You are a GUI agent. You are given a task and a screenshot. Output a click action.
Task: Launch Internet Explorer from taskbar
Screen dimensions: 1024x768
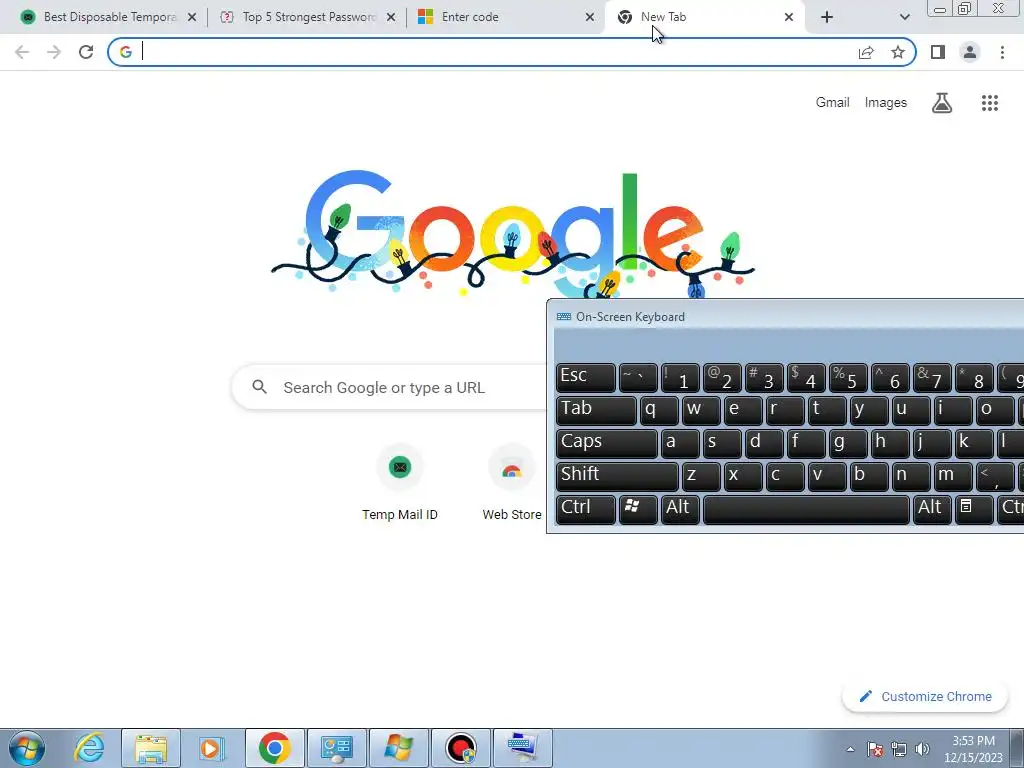tap(89, 748)
